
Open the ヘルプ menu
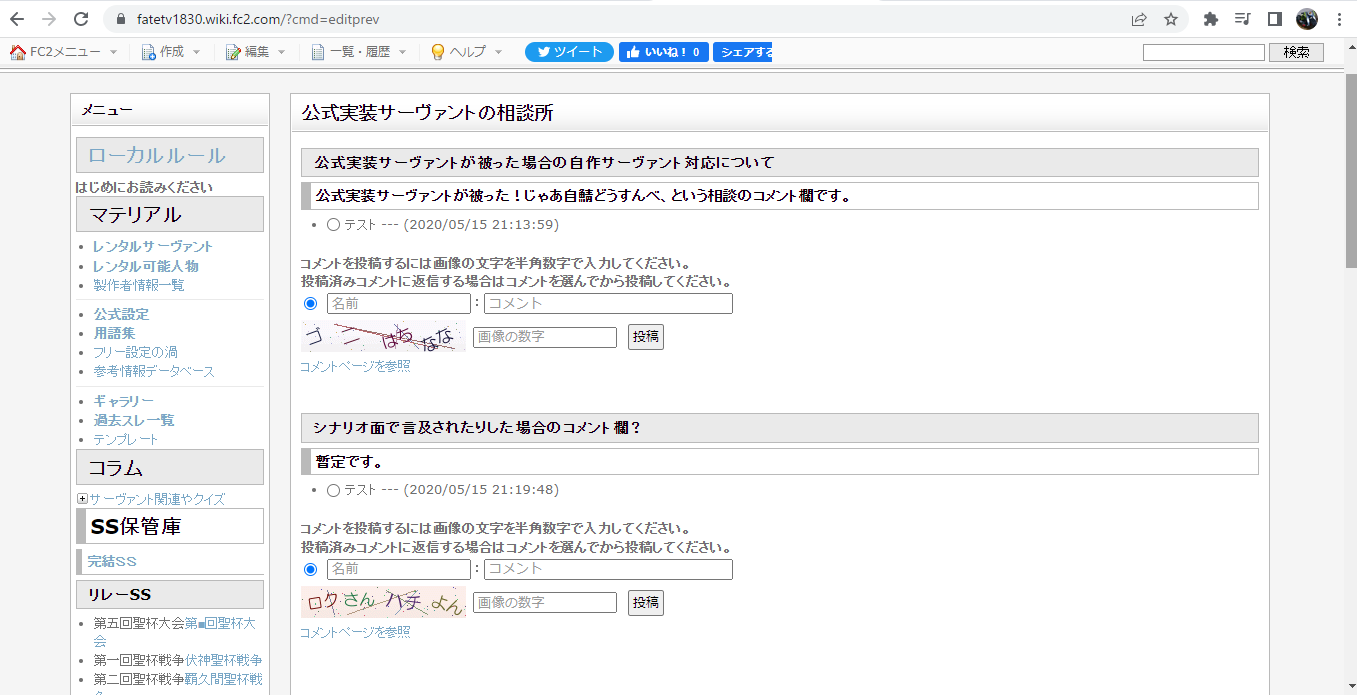[466, 52]
